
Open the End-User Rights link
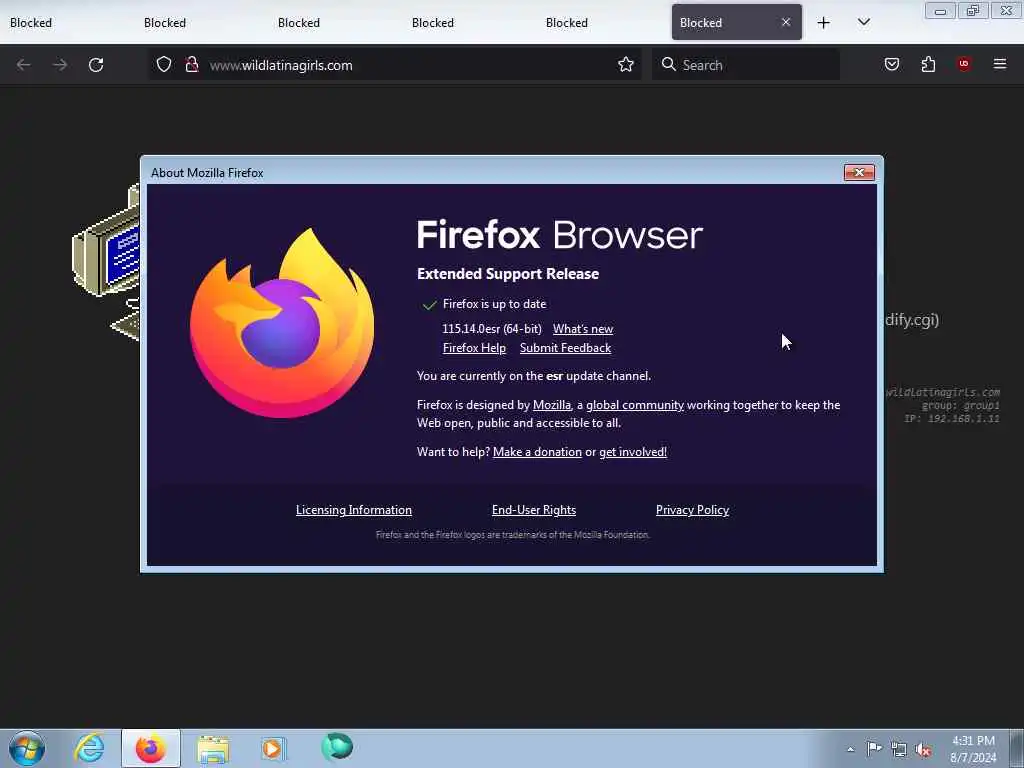534,510
